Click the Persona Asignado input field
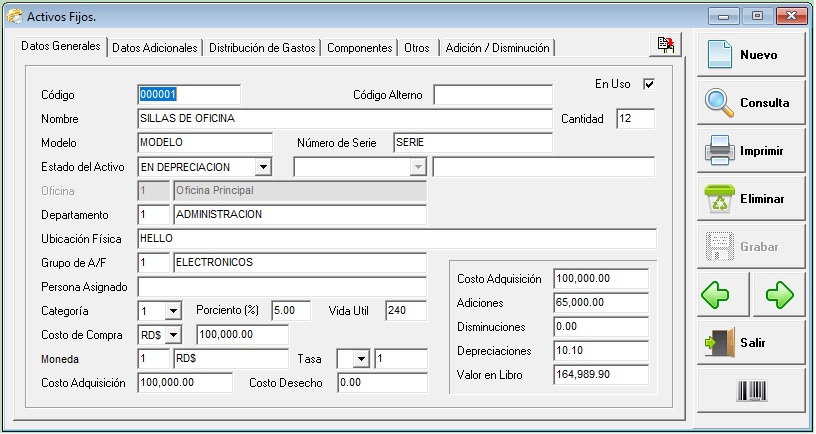 click(282, 287)
